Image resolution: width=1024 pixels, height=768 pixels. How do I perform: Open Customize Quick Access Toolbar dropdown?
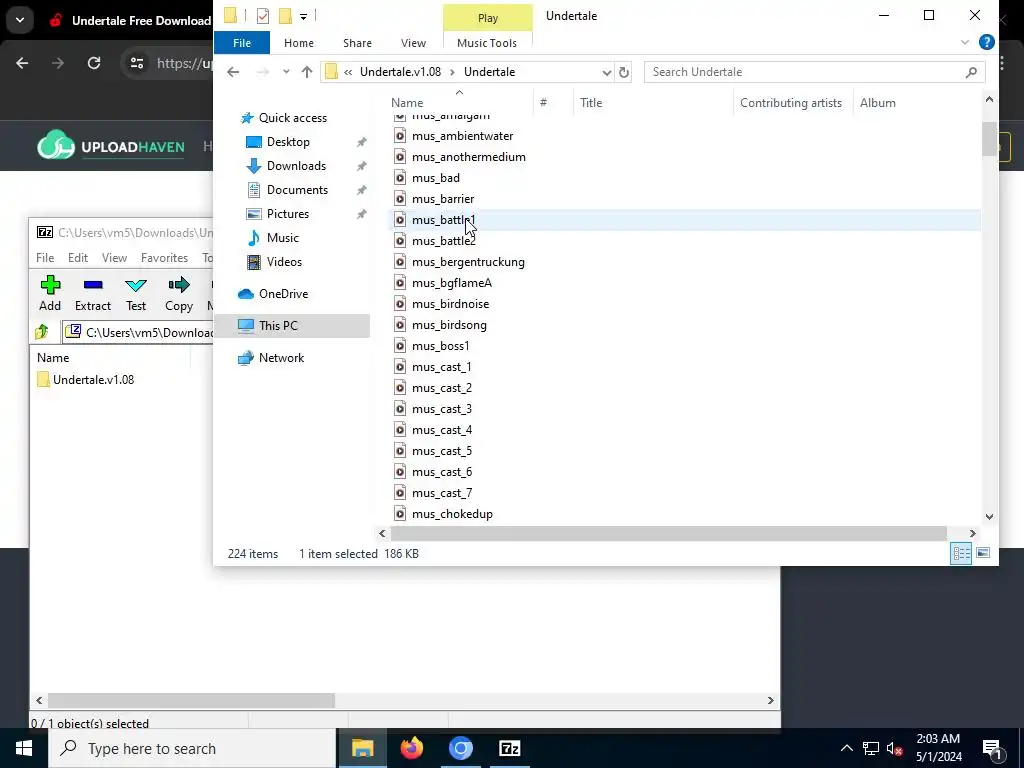304,16
